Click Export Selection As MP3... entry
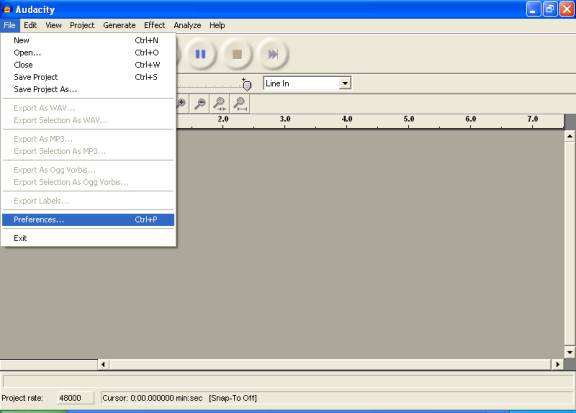The width and height of the screenshot is (576, 413). [88, 151]
